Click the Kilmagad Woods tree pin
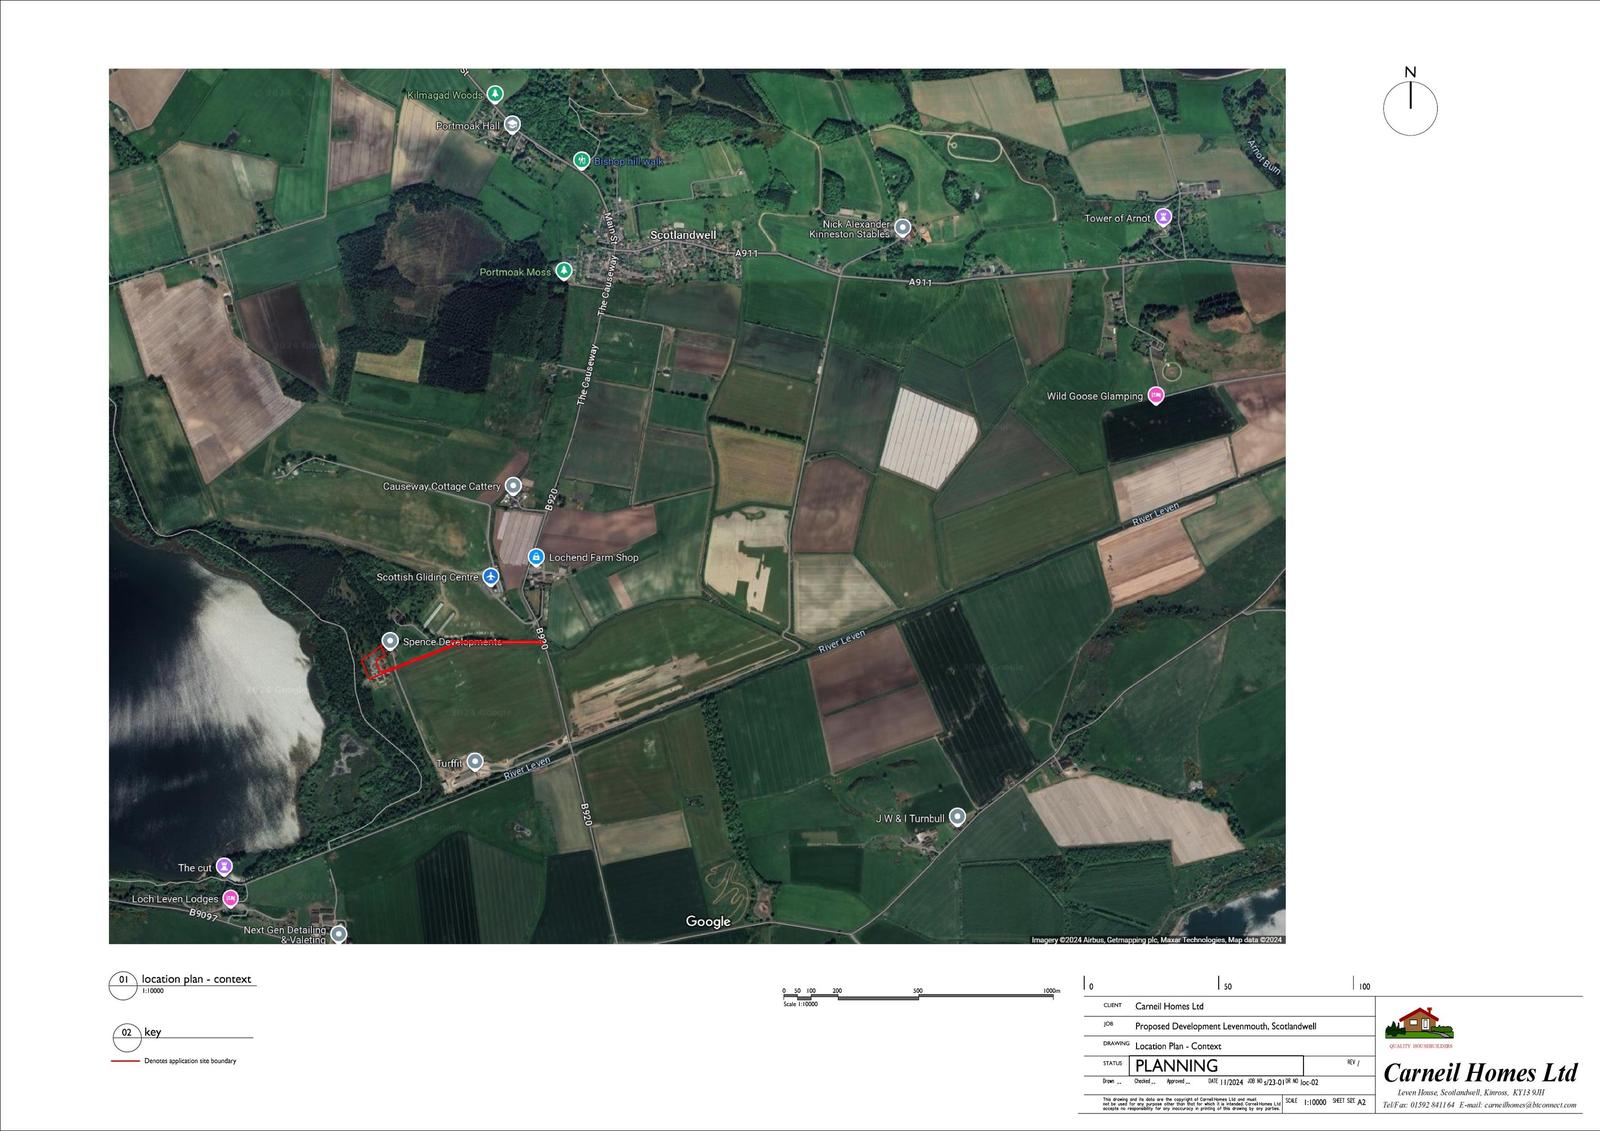This screenshot has width=1600, height=1131. point(494,94)
